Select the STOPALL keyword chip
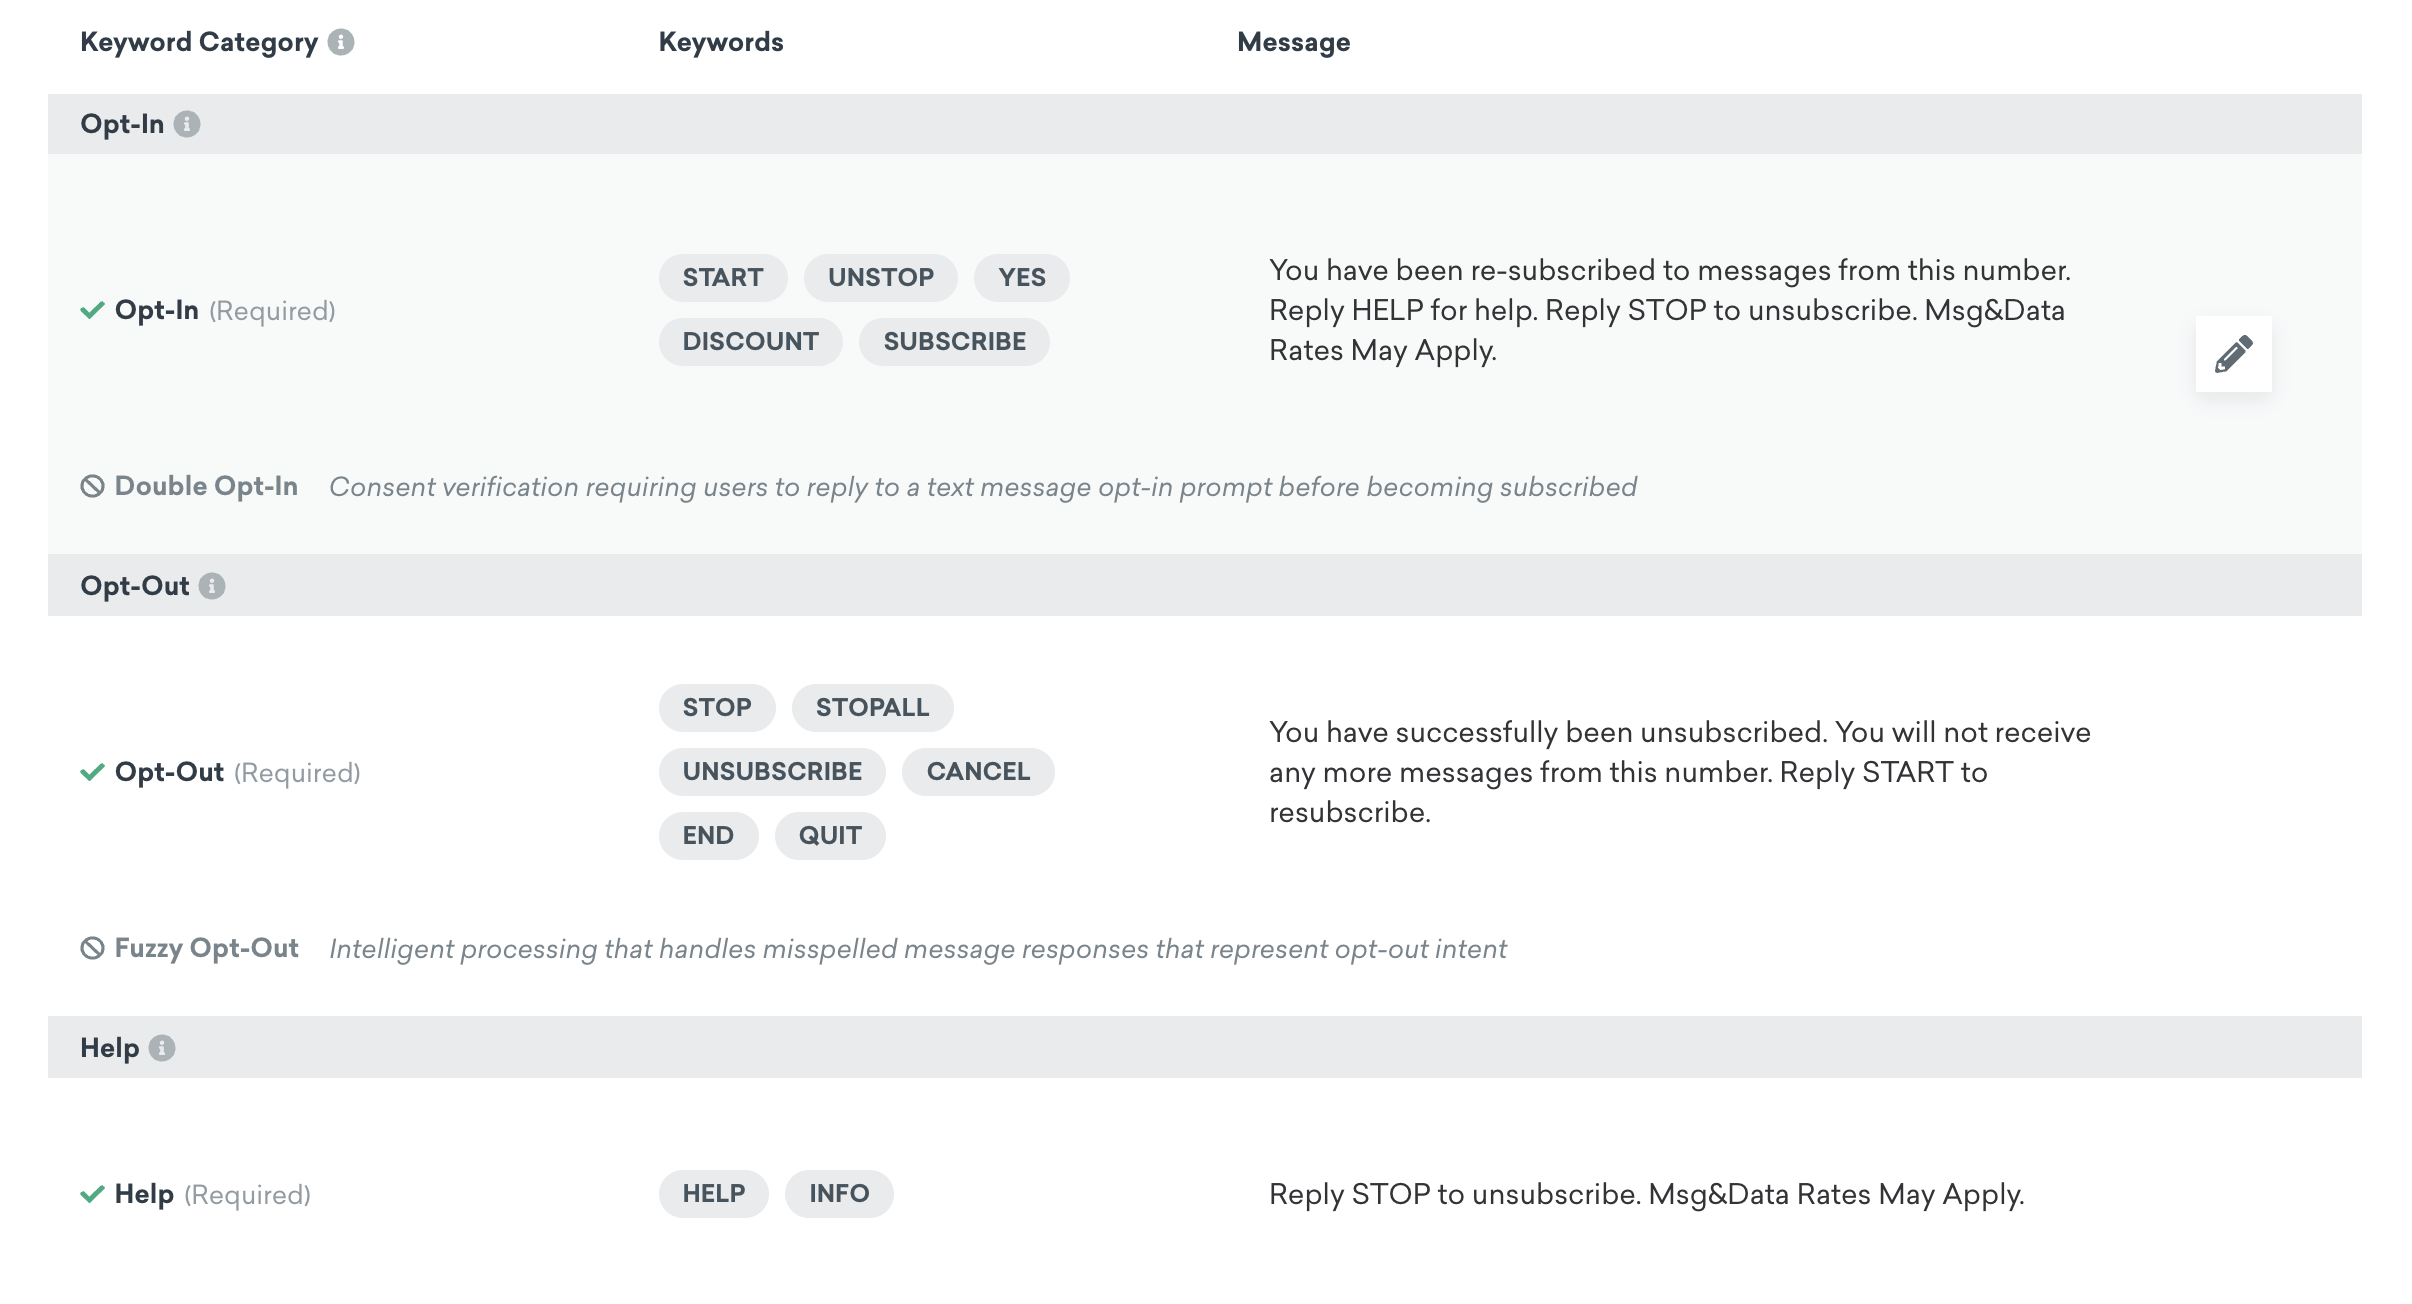 click(x=872, y=708)
